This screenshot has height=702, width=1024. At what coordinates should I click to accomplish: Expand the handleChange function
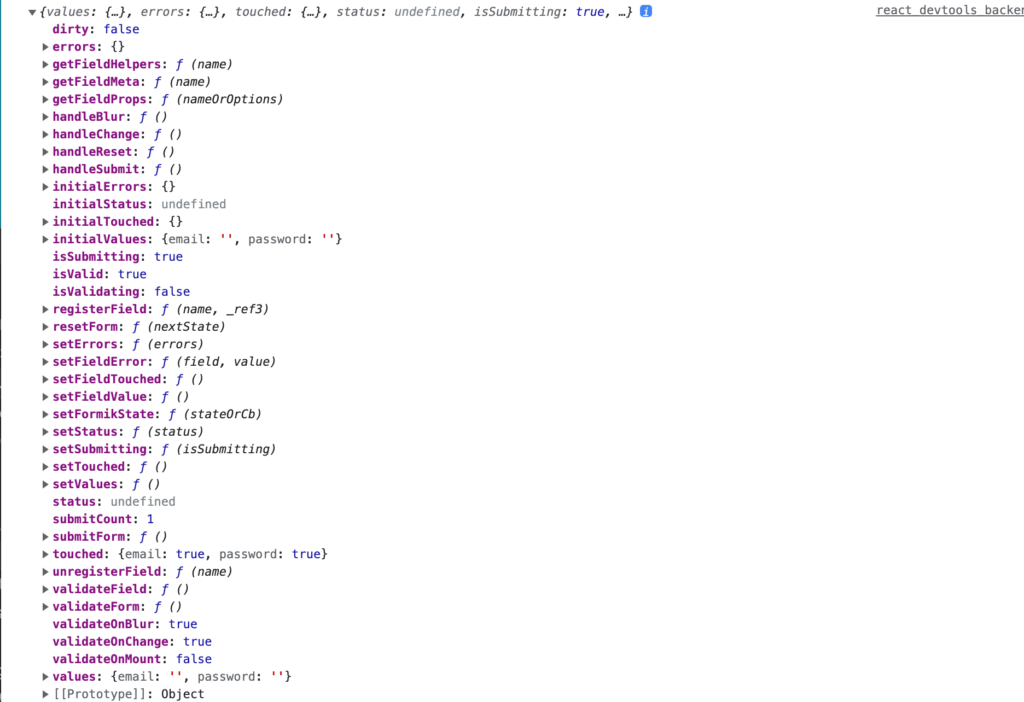45,134
